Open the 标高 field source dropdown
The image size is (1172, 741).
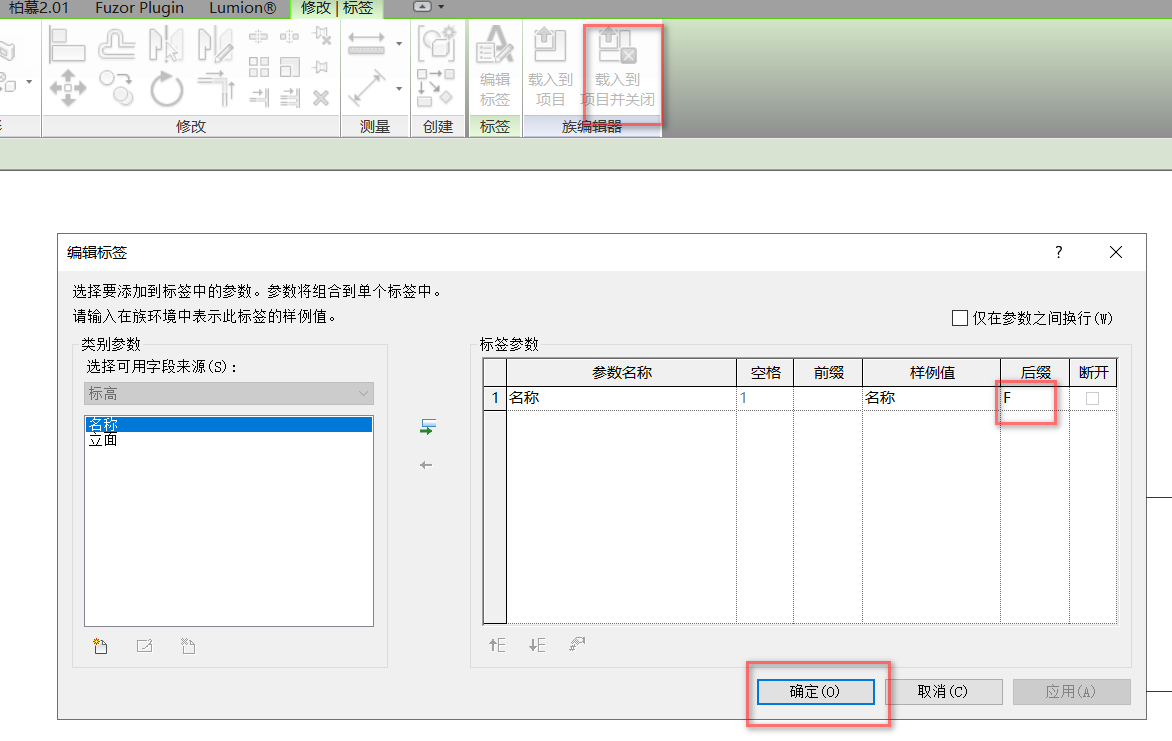pyautogui.click(x=229, y=393)
